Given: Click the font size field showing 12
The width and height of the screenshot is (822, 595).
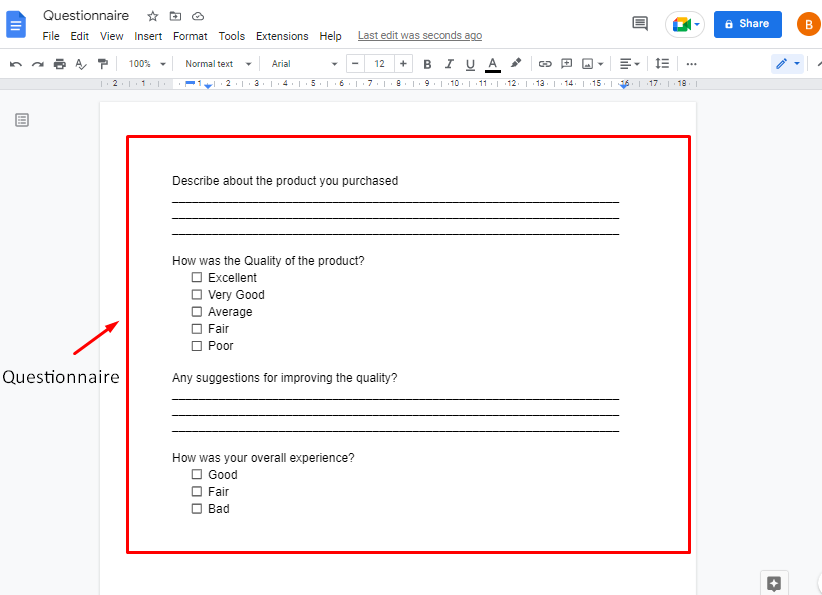Looking at the screenshot, I should tap(379, 64).
